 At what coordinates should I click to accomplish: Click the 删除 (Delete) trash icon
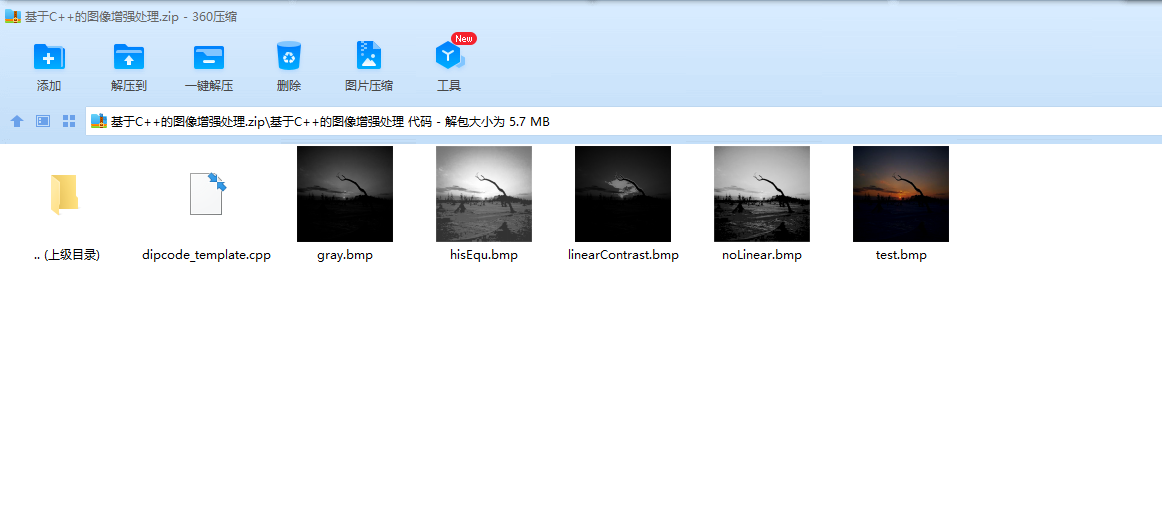pyautogui.click(x=289, y=56)
